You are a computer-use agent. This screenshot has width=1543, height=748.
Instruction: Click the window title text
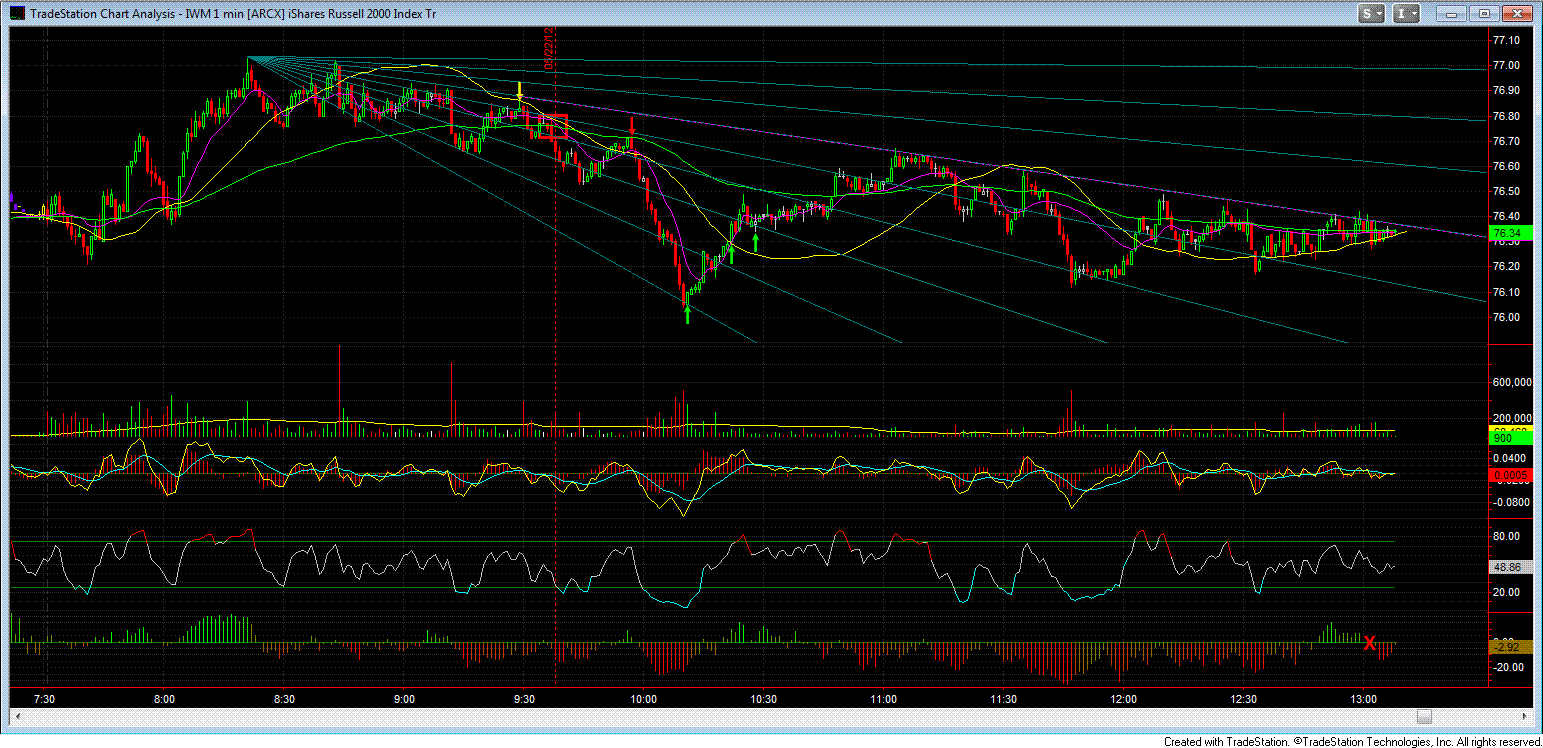(x=233, y=14)
